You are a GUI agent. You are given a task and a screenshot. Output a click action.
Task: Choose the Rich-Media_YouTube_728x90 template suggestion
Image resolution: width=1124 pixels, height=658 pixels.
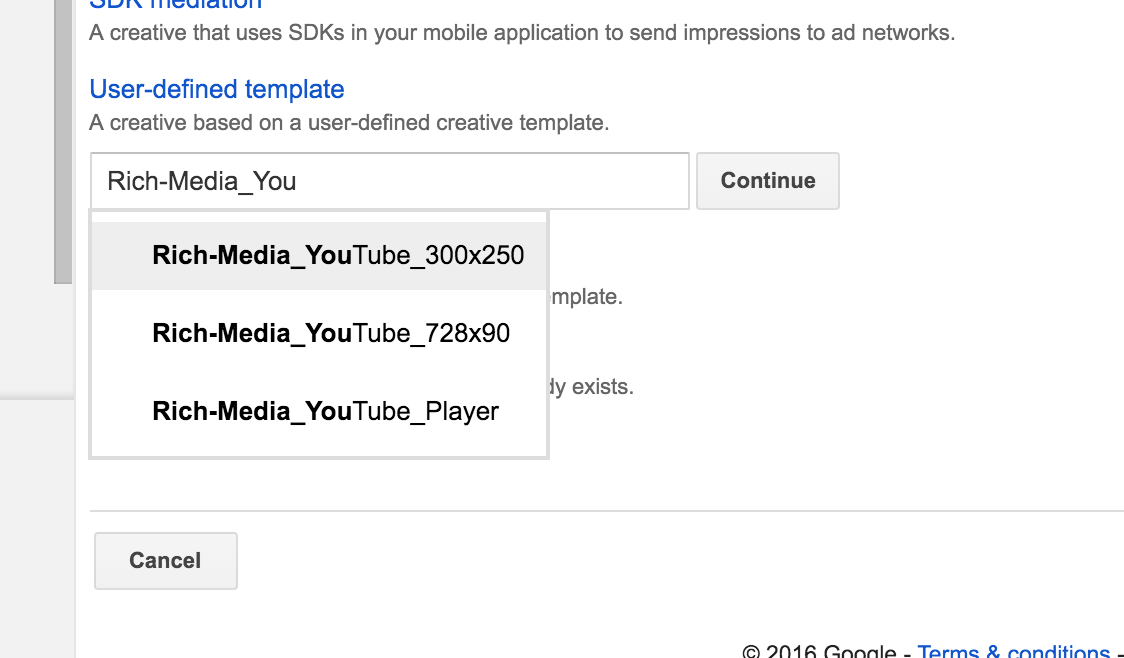[330, 333]
